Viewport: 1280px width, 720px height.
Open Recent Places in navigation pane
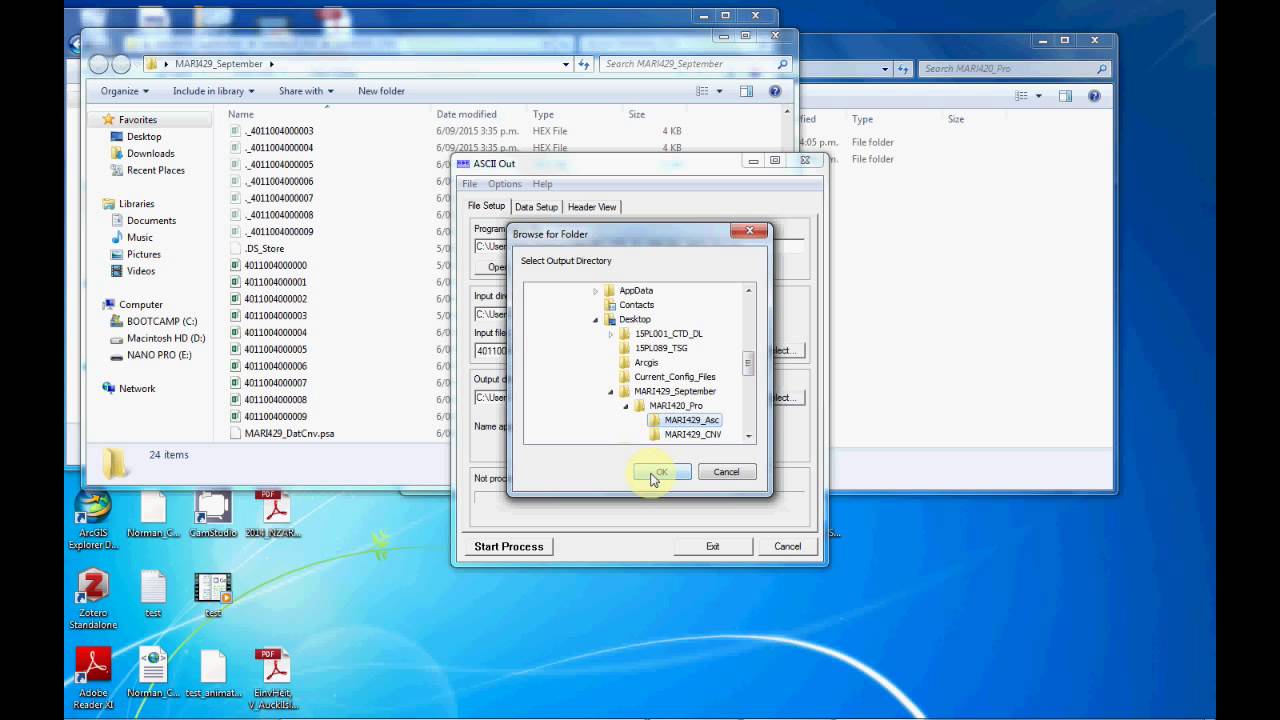pyautogui.click(x=155, y=170)
